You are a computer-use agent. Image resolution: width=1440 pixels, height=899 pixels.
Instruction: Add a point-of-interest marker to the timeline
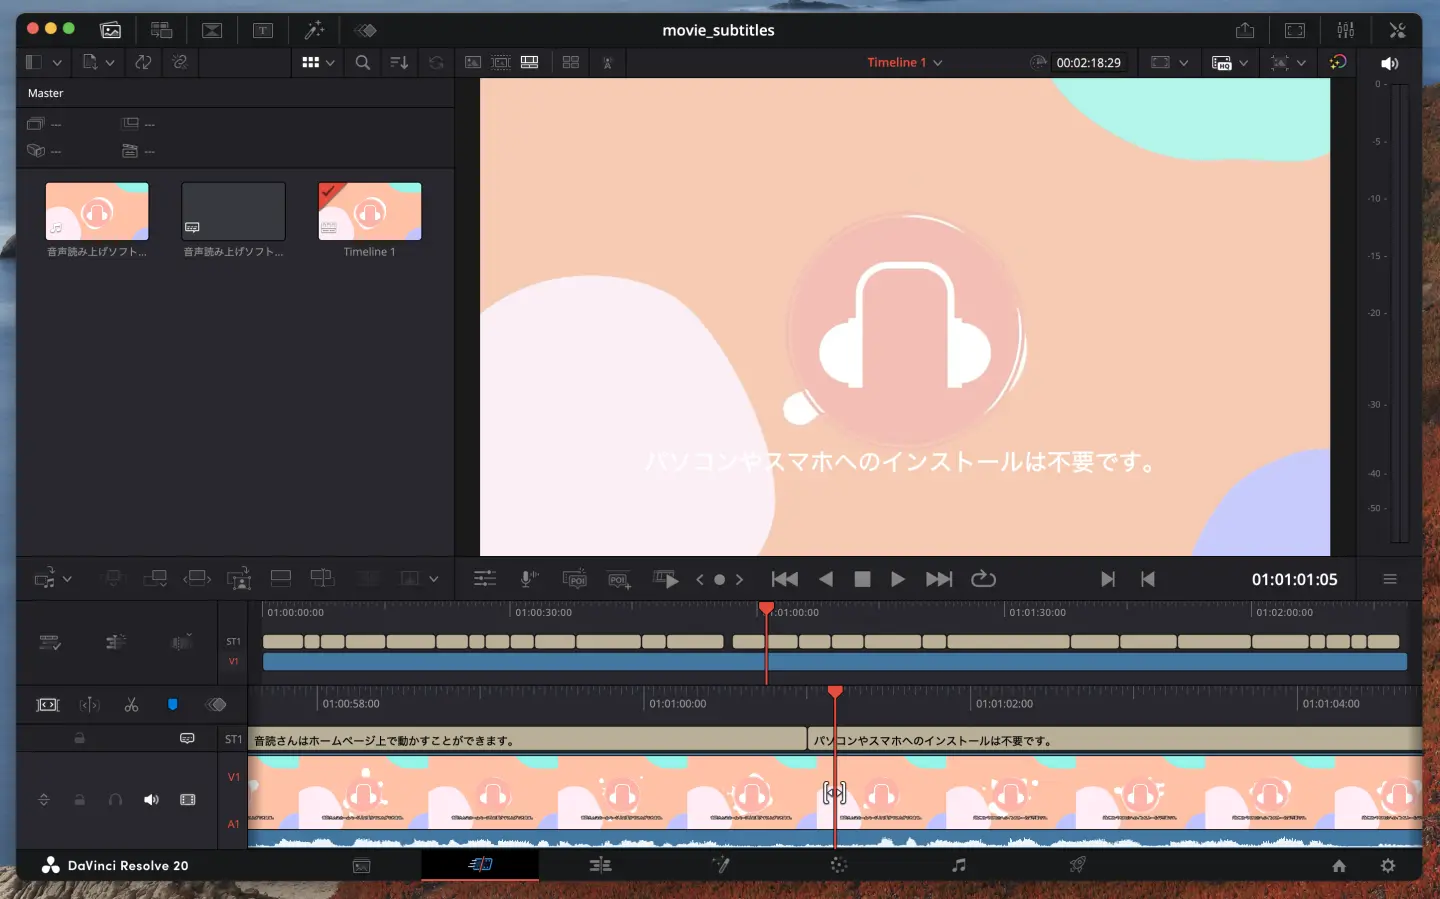(x=619, y=579)
